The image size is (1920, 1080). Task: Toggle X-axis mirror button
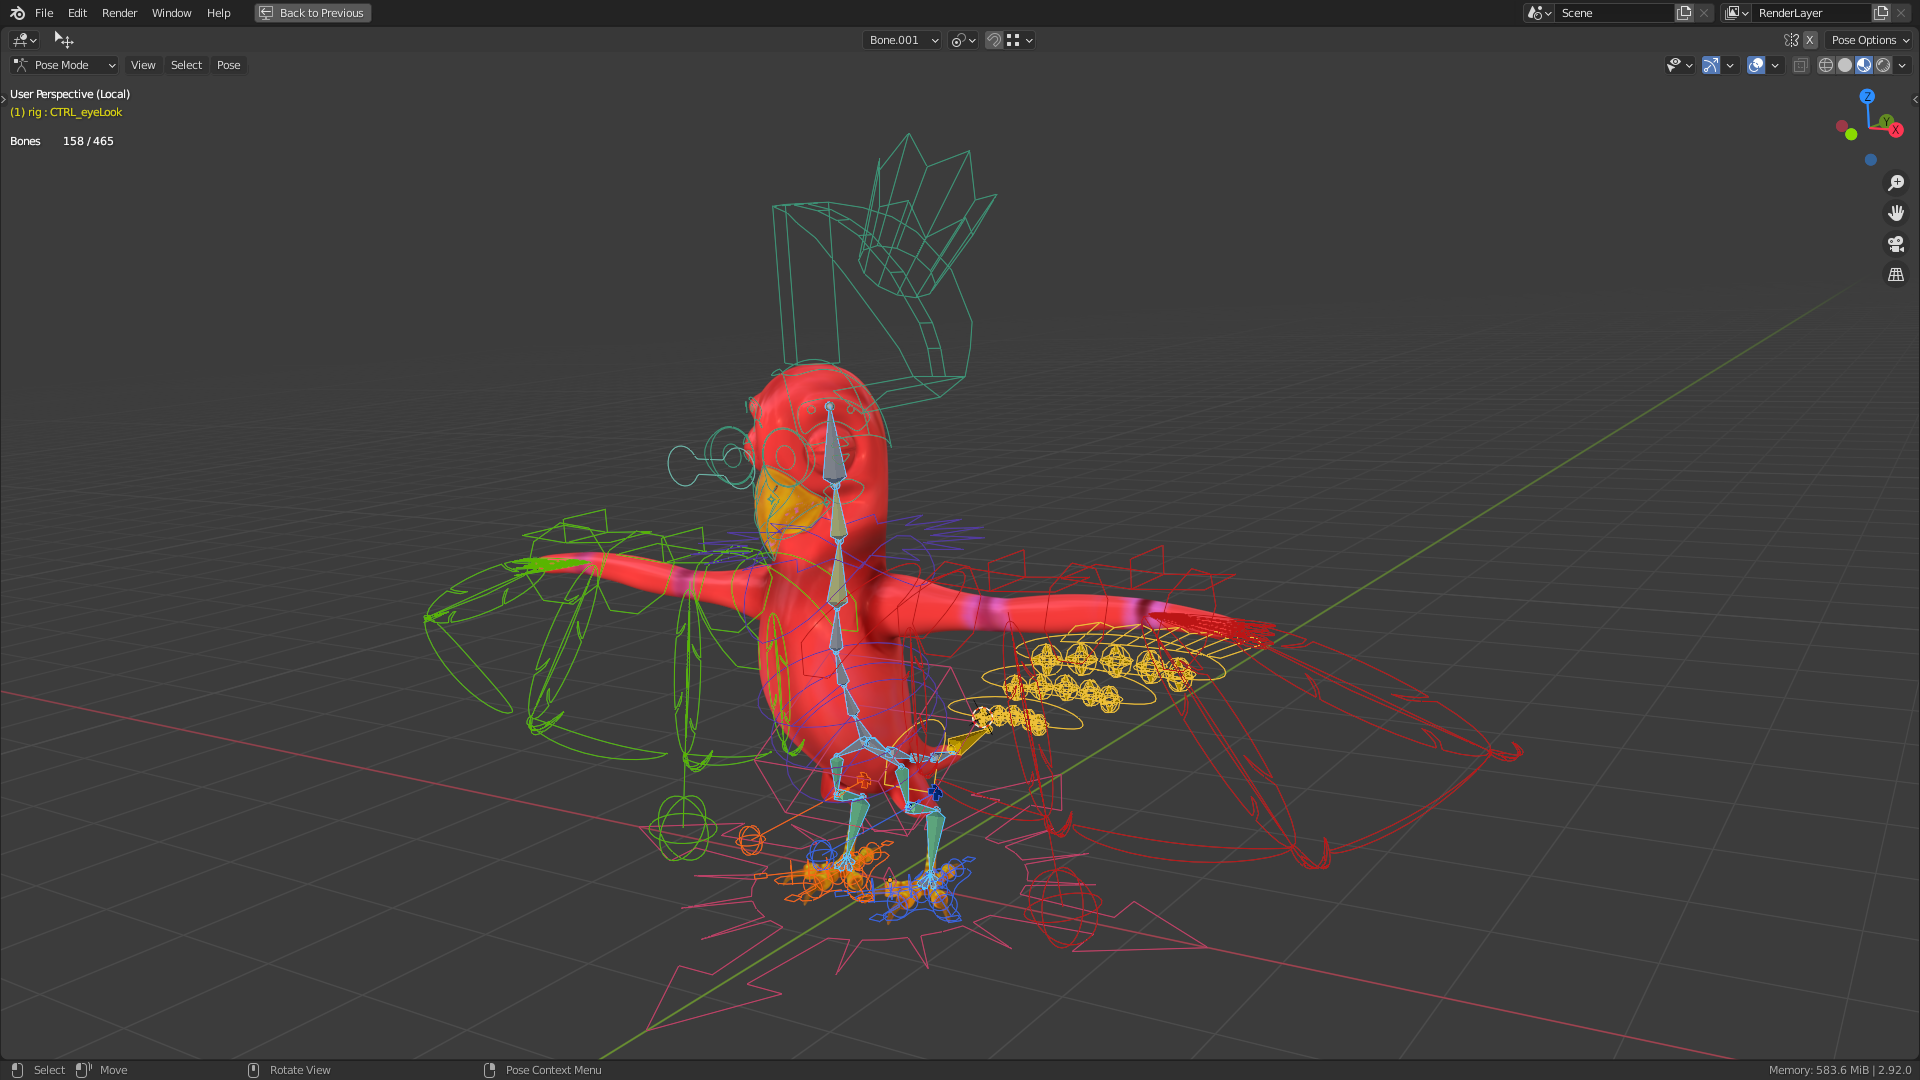(1810, 40)
